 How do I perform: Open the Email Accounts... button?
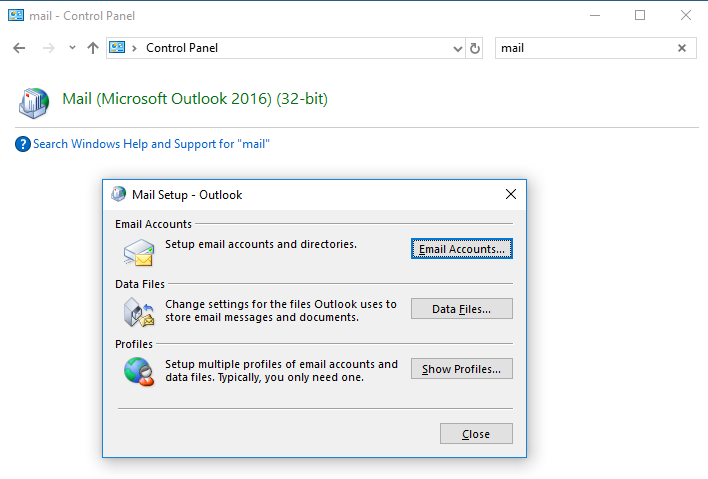click(461, 249)
